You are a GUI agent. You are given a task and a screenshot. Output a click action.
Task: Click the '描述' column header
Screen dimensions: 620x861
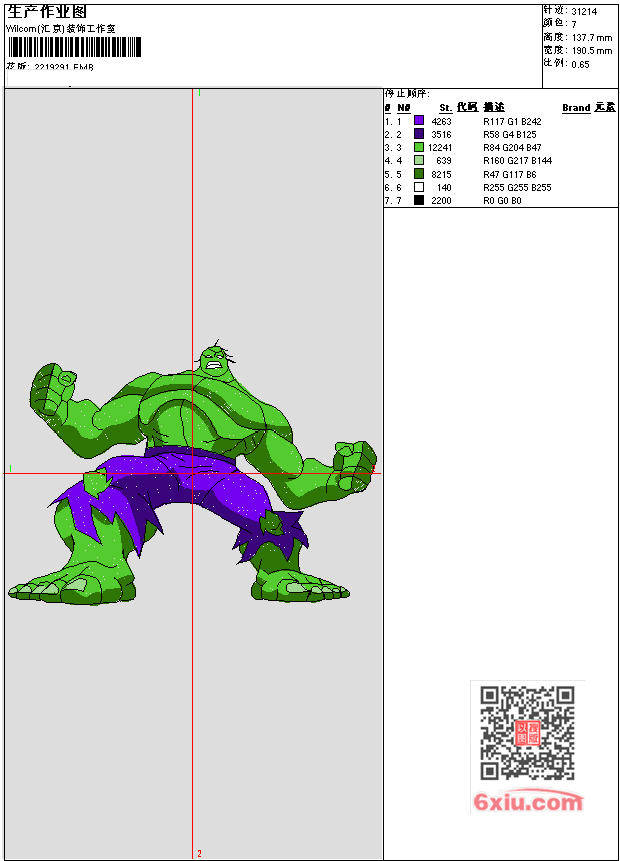point(494,107)
